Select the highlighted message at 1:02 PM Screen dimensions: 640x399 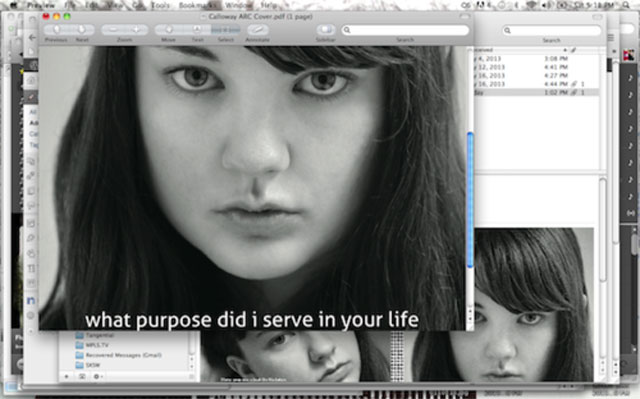(x=535, y=93)
